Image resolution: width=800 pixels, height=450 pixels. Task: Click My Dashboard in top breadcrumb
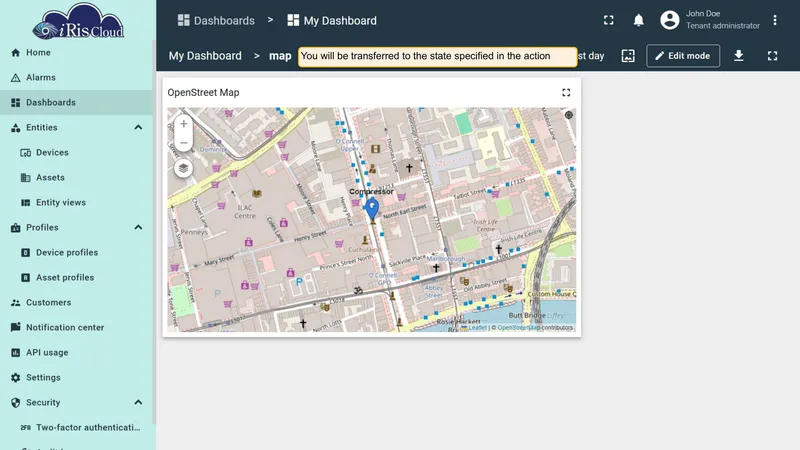332,20
